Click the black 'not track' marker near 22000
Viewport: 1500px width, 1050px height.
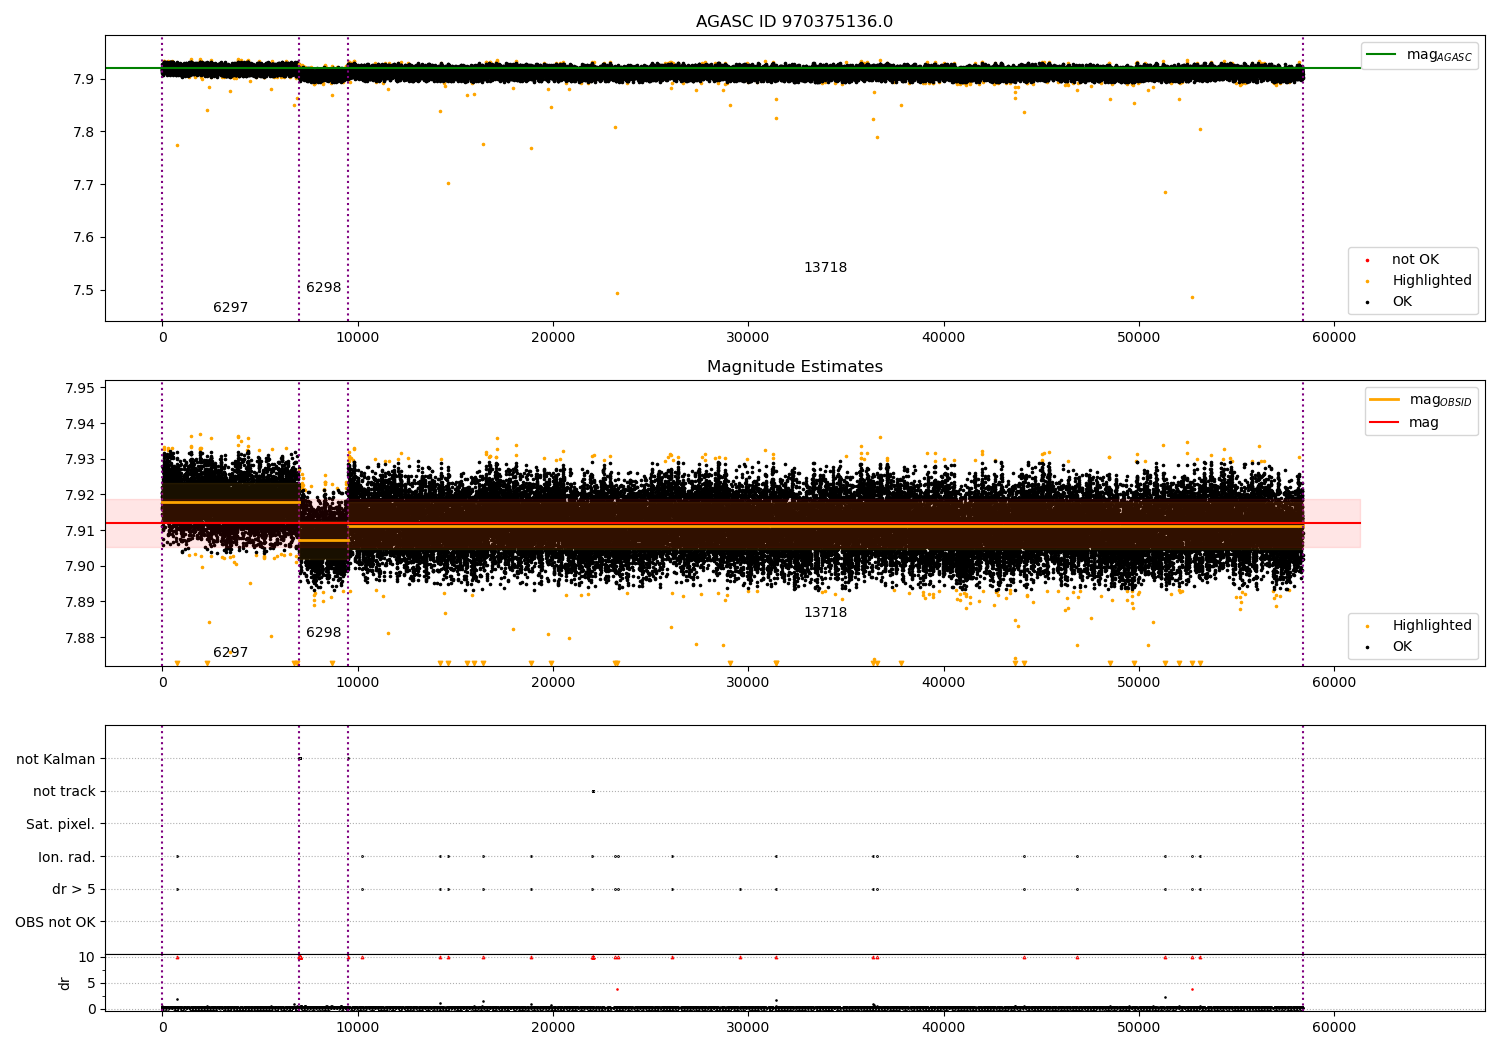coord(593,791)
